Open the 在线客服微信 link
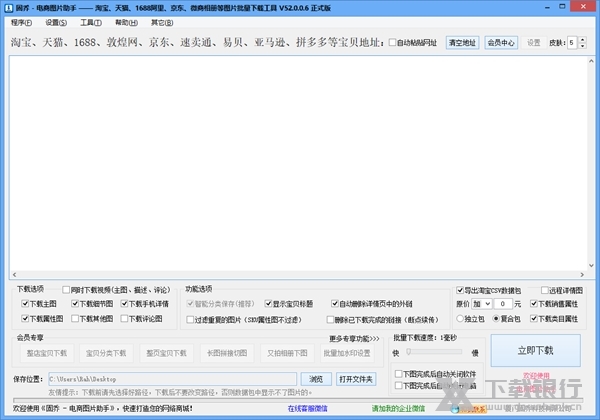This screenshot has height=420, width=600. (x=308, y=409)
